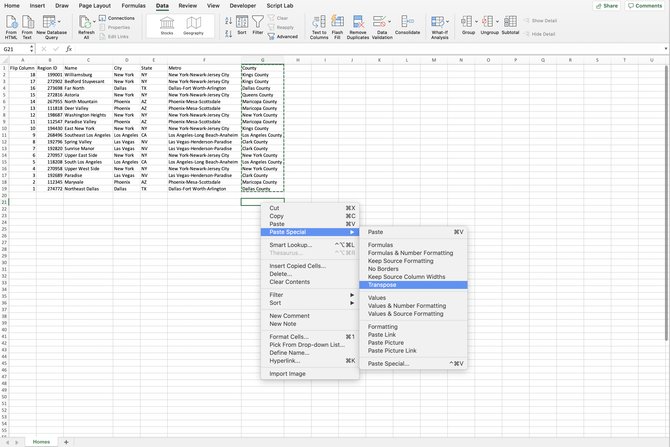Click the From HTML icon

click(11, 24)
